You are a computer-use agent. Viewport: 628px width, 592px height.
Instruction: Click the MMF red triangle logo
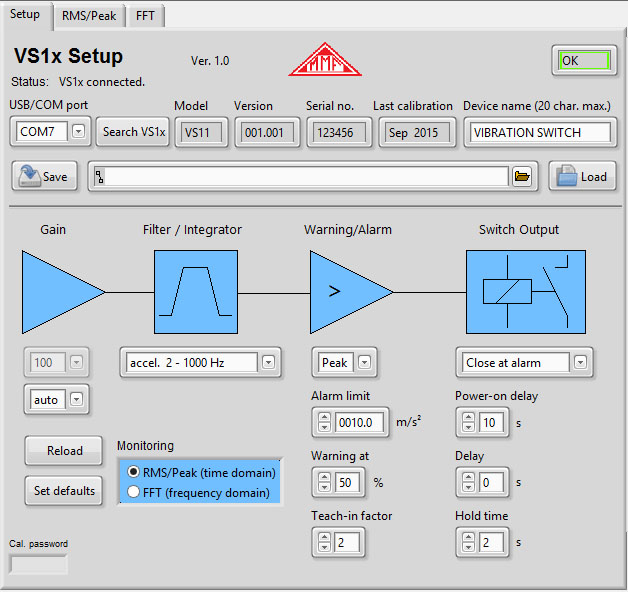click(325, 59)
